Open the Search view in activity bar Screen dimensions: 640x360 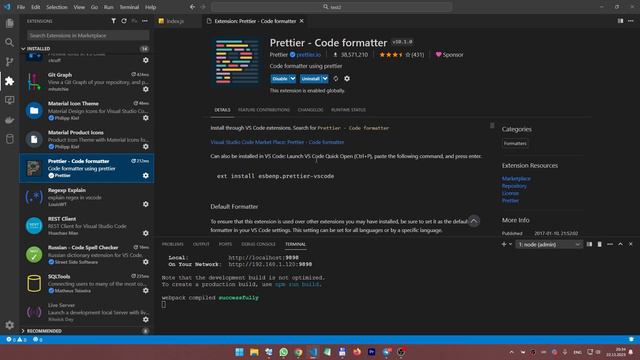(x=9, y=42)
